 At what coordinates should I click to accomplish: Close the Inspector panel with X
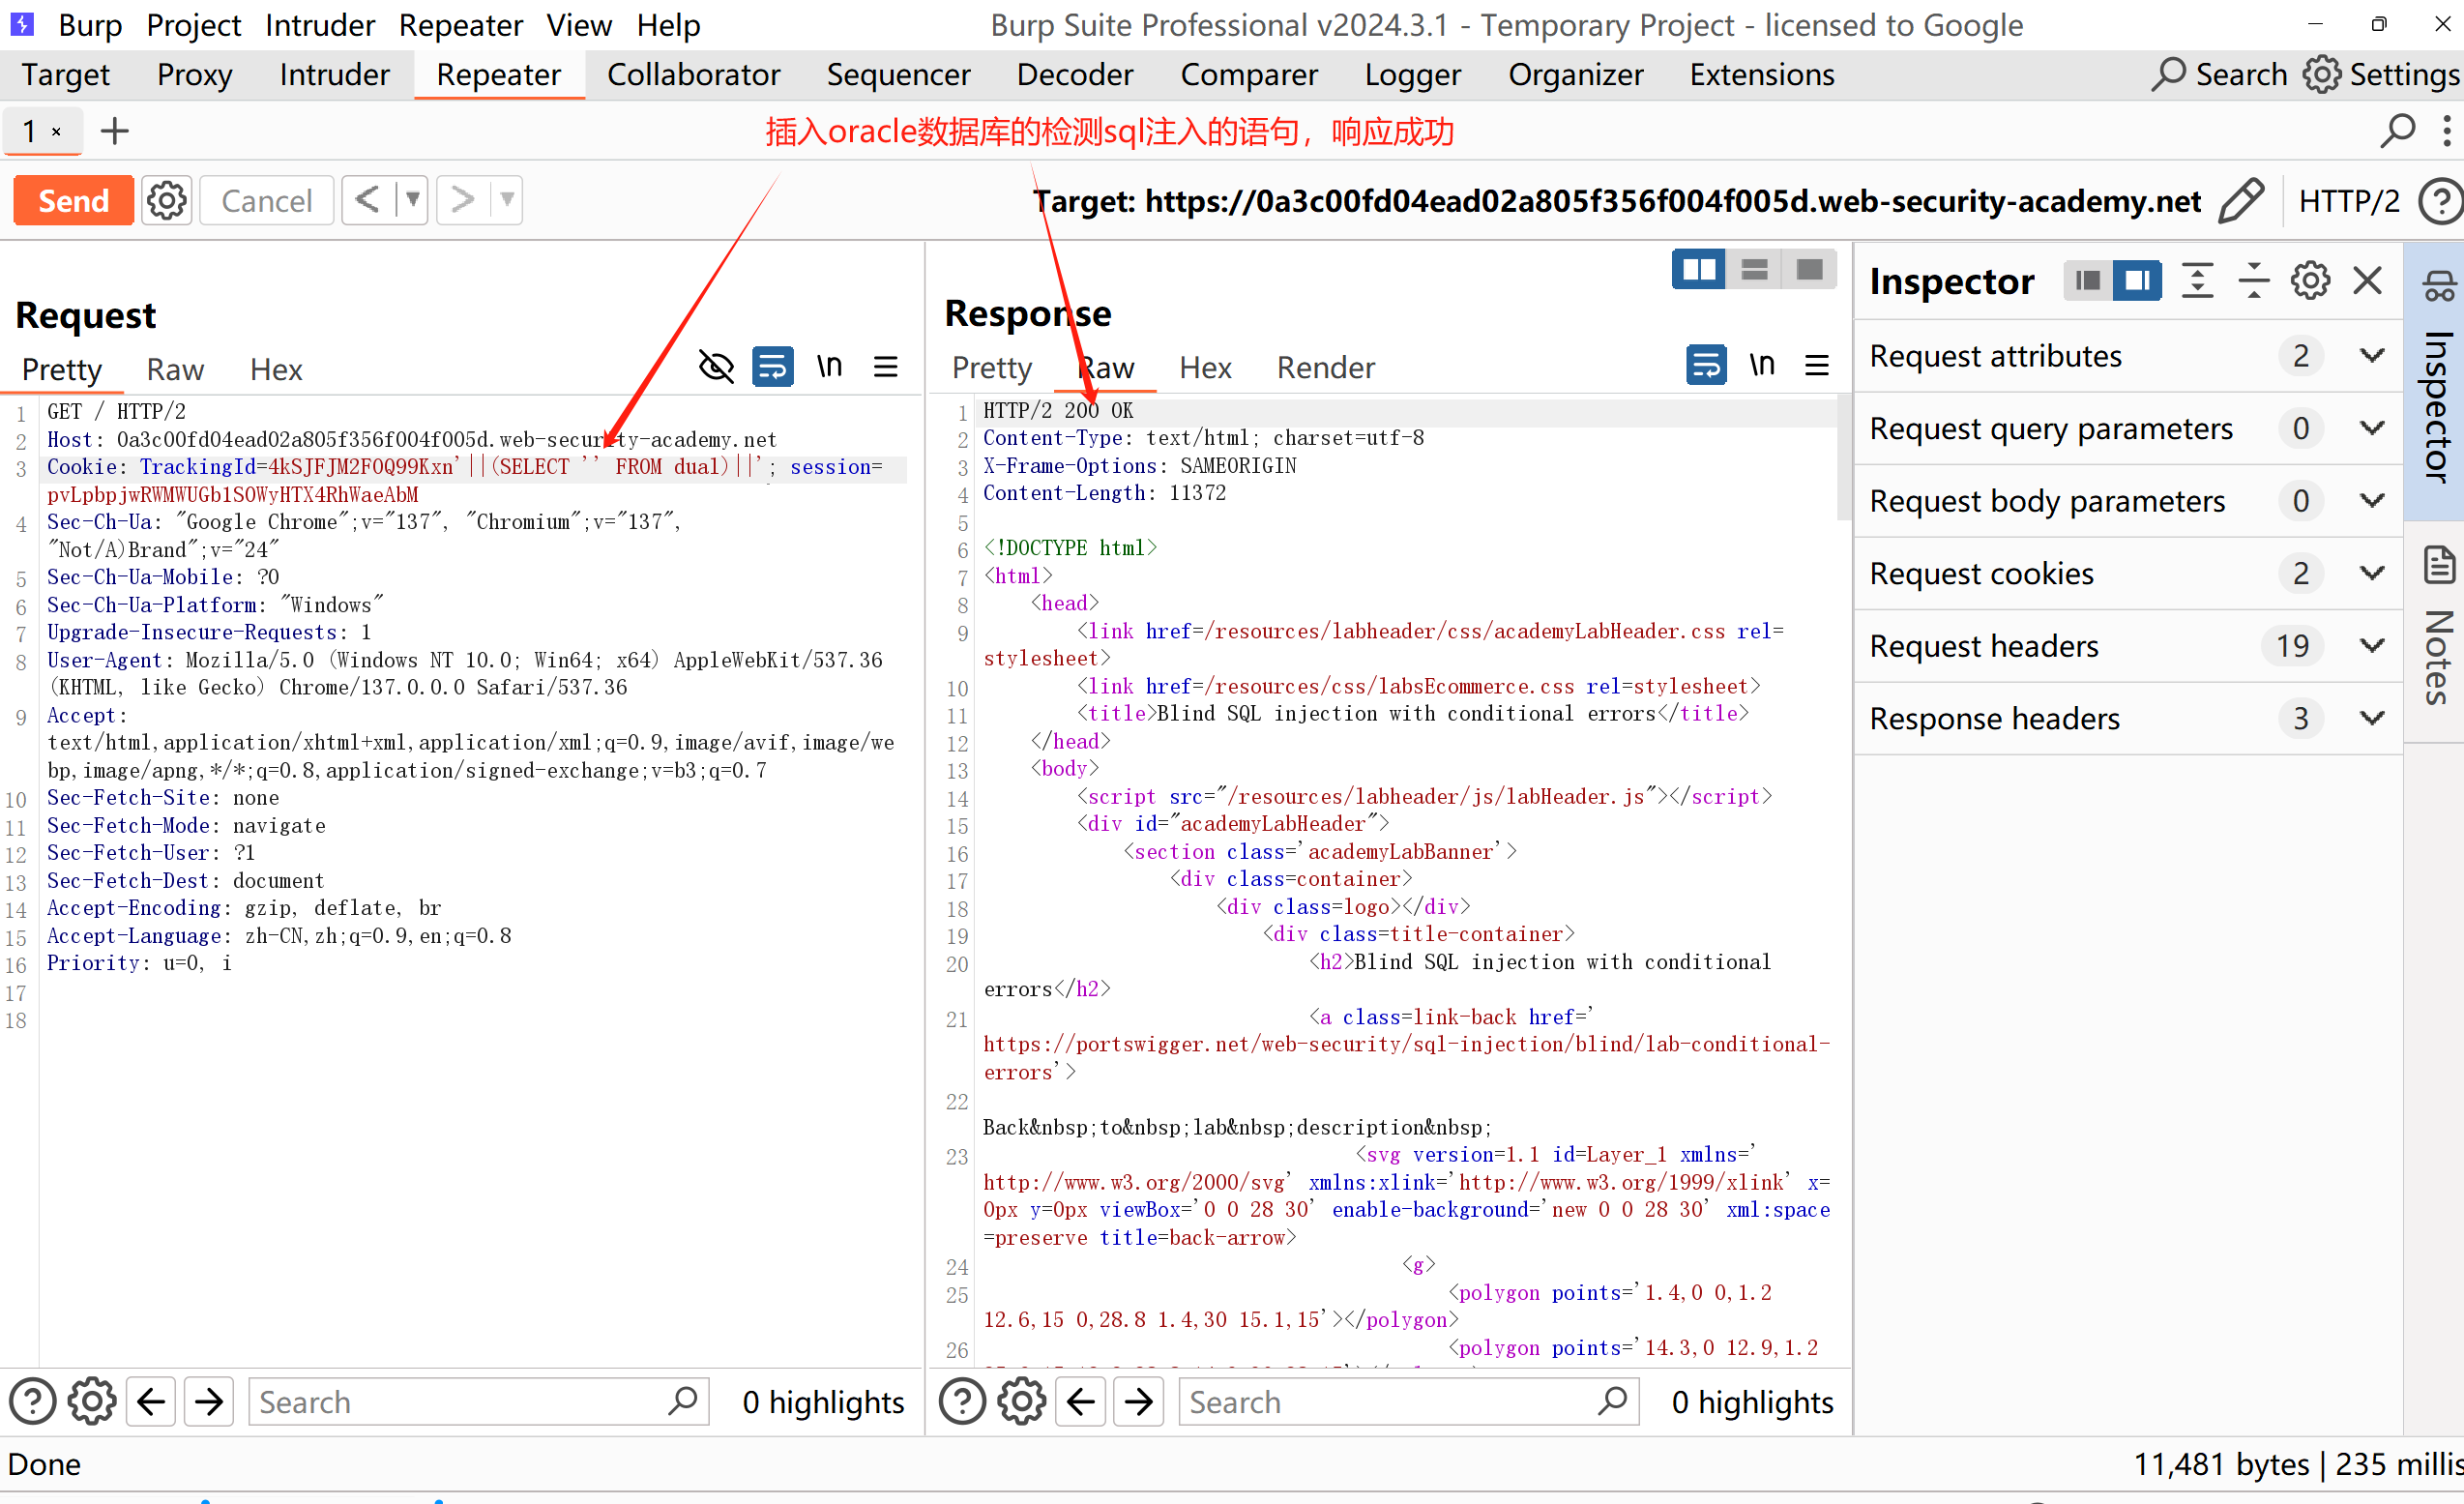point(2367,281)
